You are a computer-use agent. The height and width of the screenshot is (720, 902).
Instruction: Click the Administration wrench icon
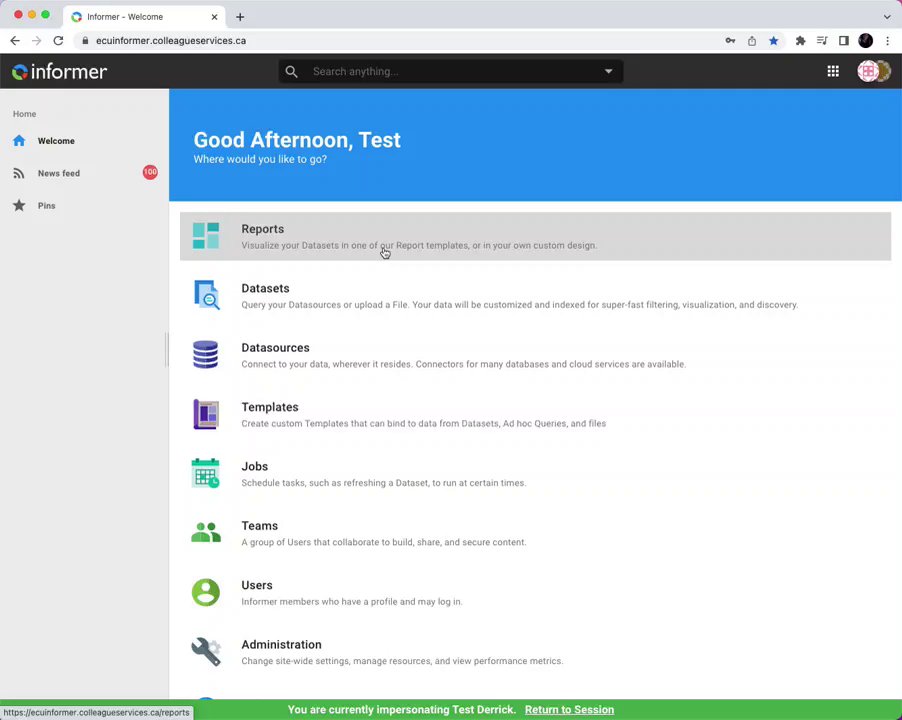coord(206,652)
